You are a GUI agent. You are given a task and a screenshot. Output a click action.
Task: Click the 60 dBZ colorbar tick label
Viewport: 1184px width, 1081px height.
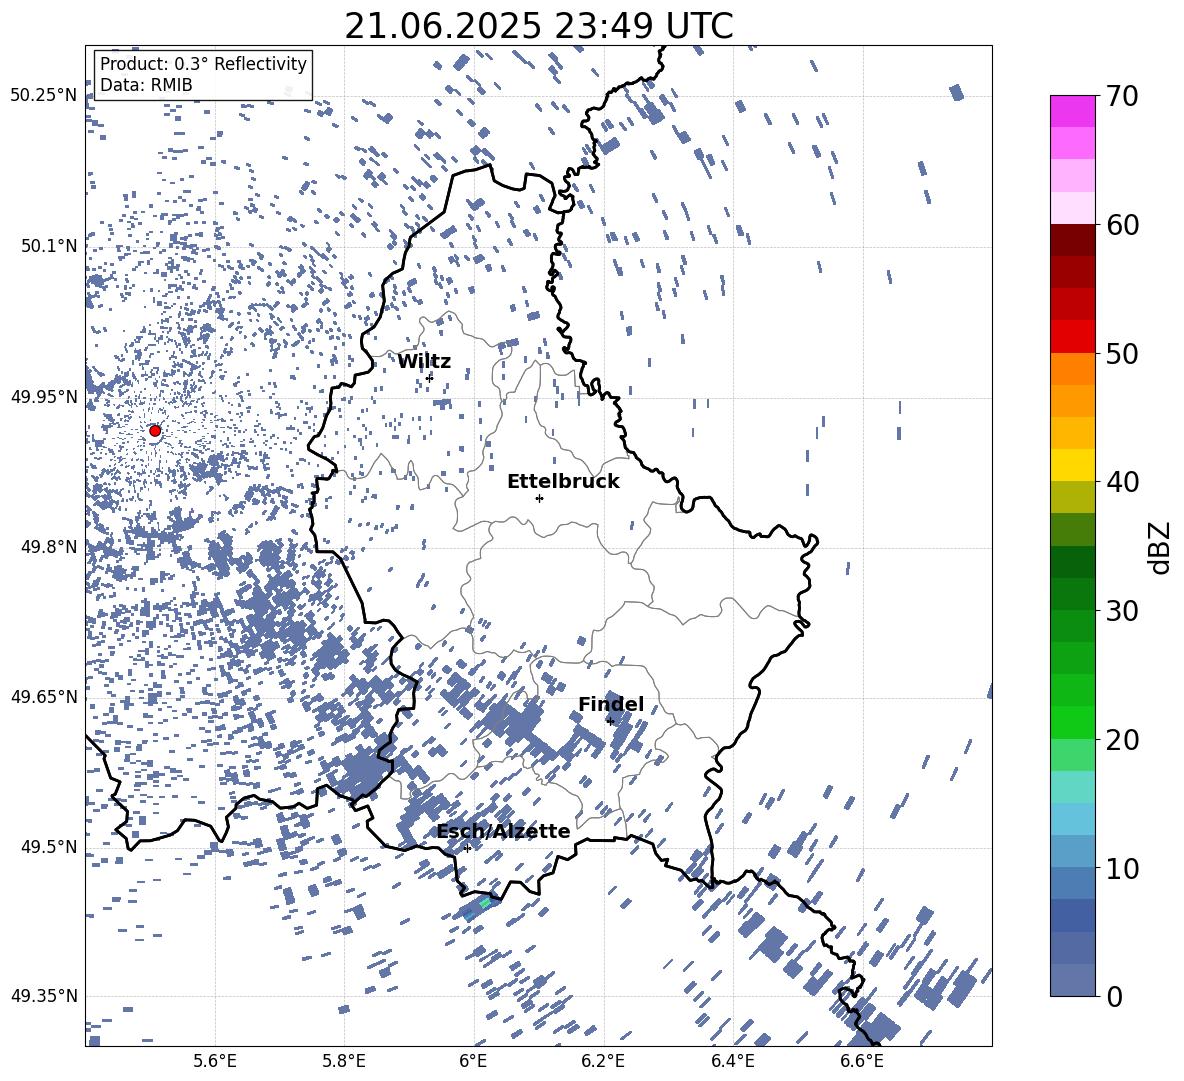point(1122,225)
